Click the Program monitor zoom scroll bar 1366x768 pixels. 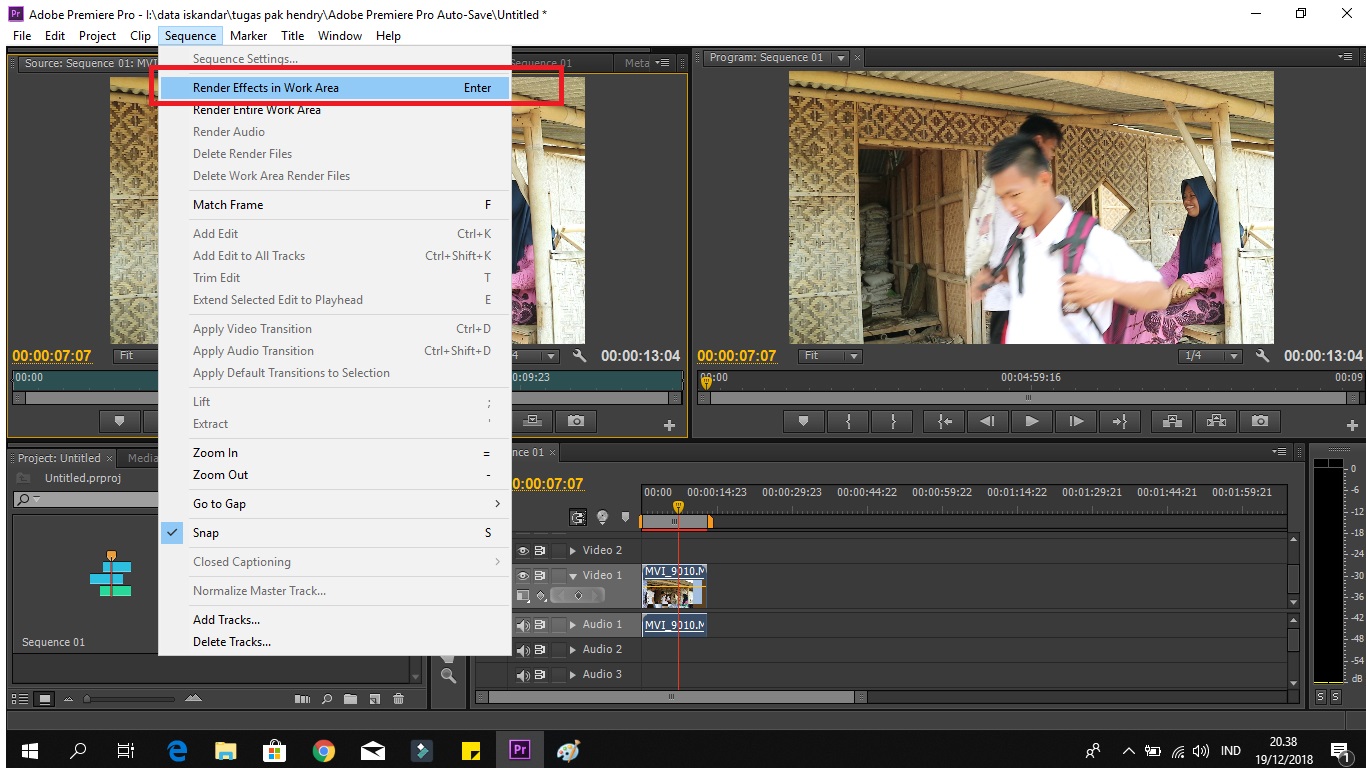(1028, 398)
